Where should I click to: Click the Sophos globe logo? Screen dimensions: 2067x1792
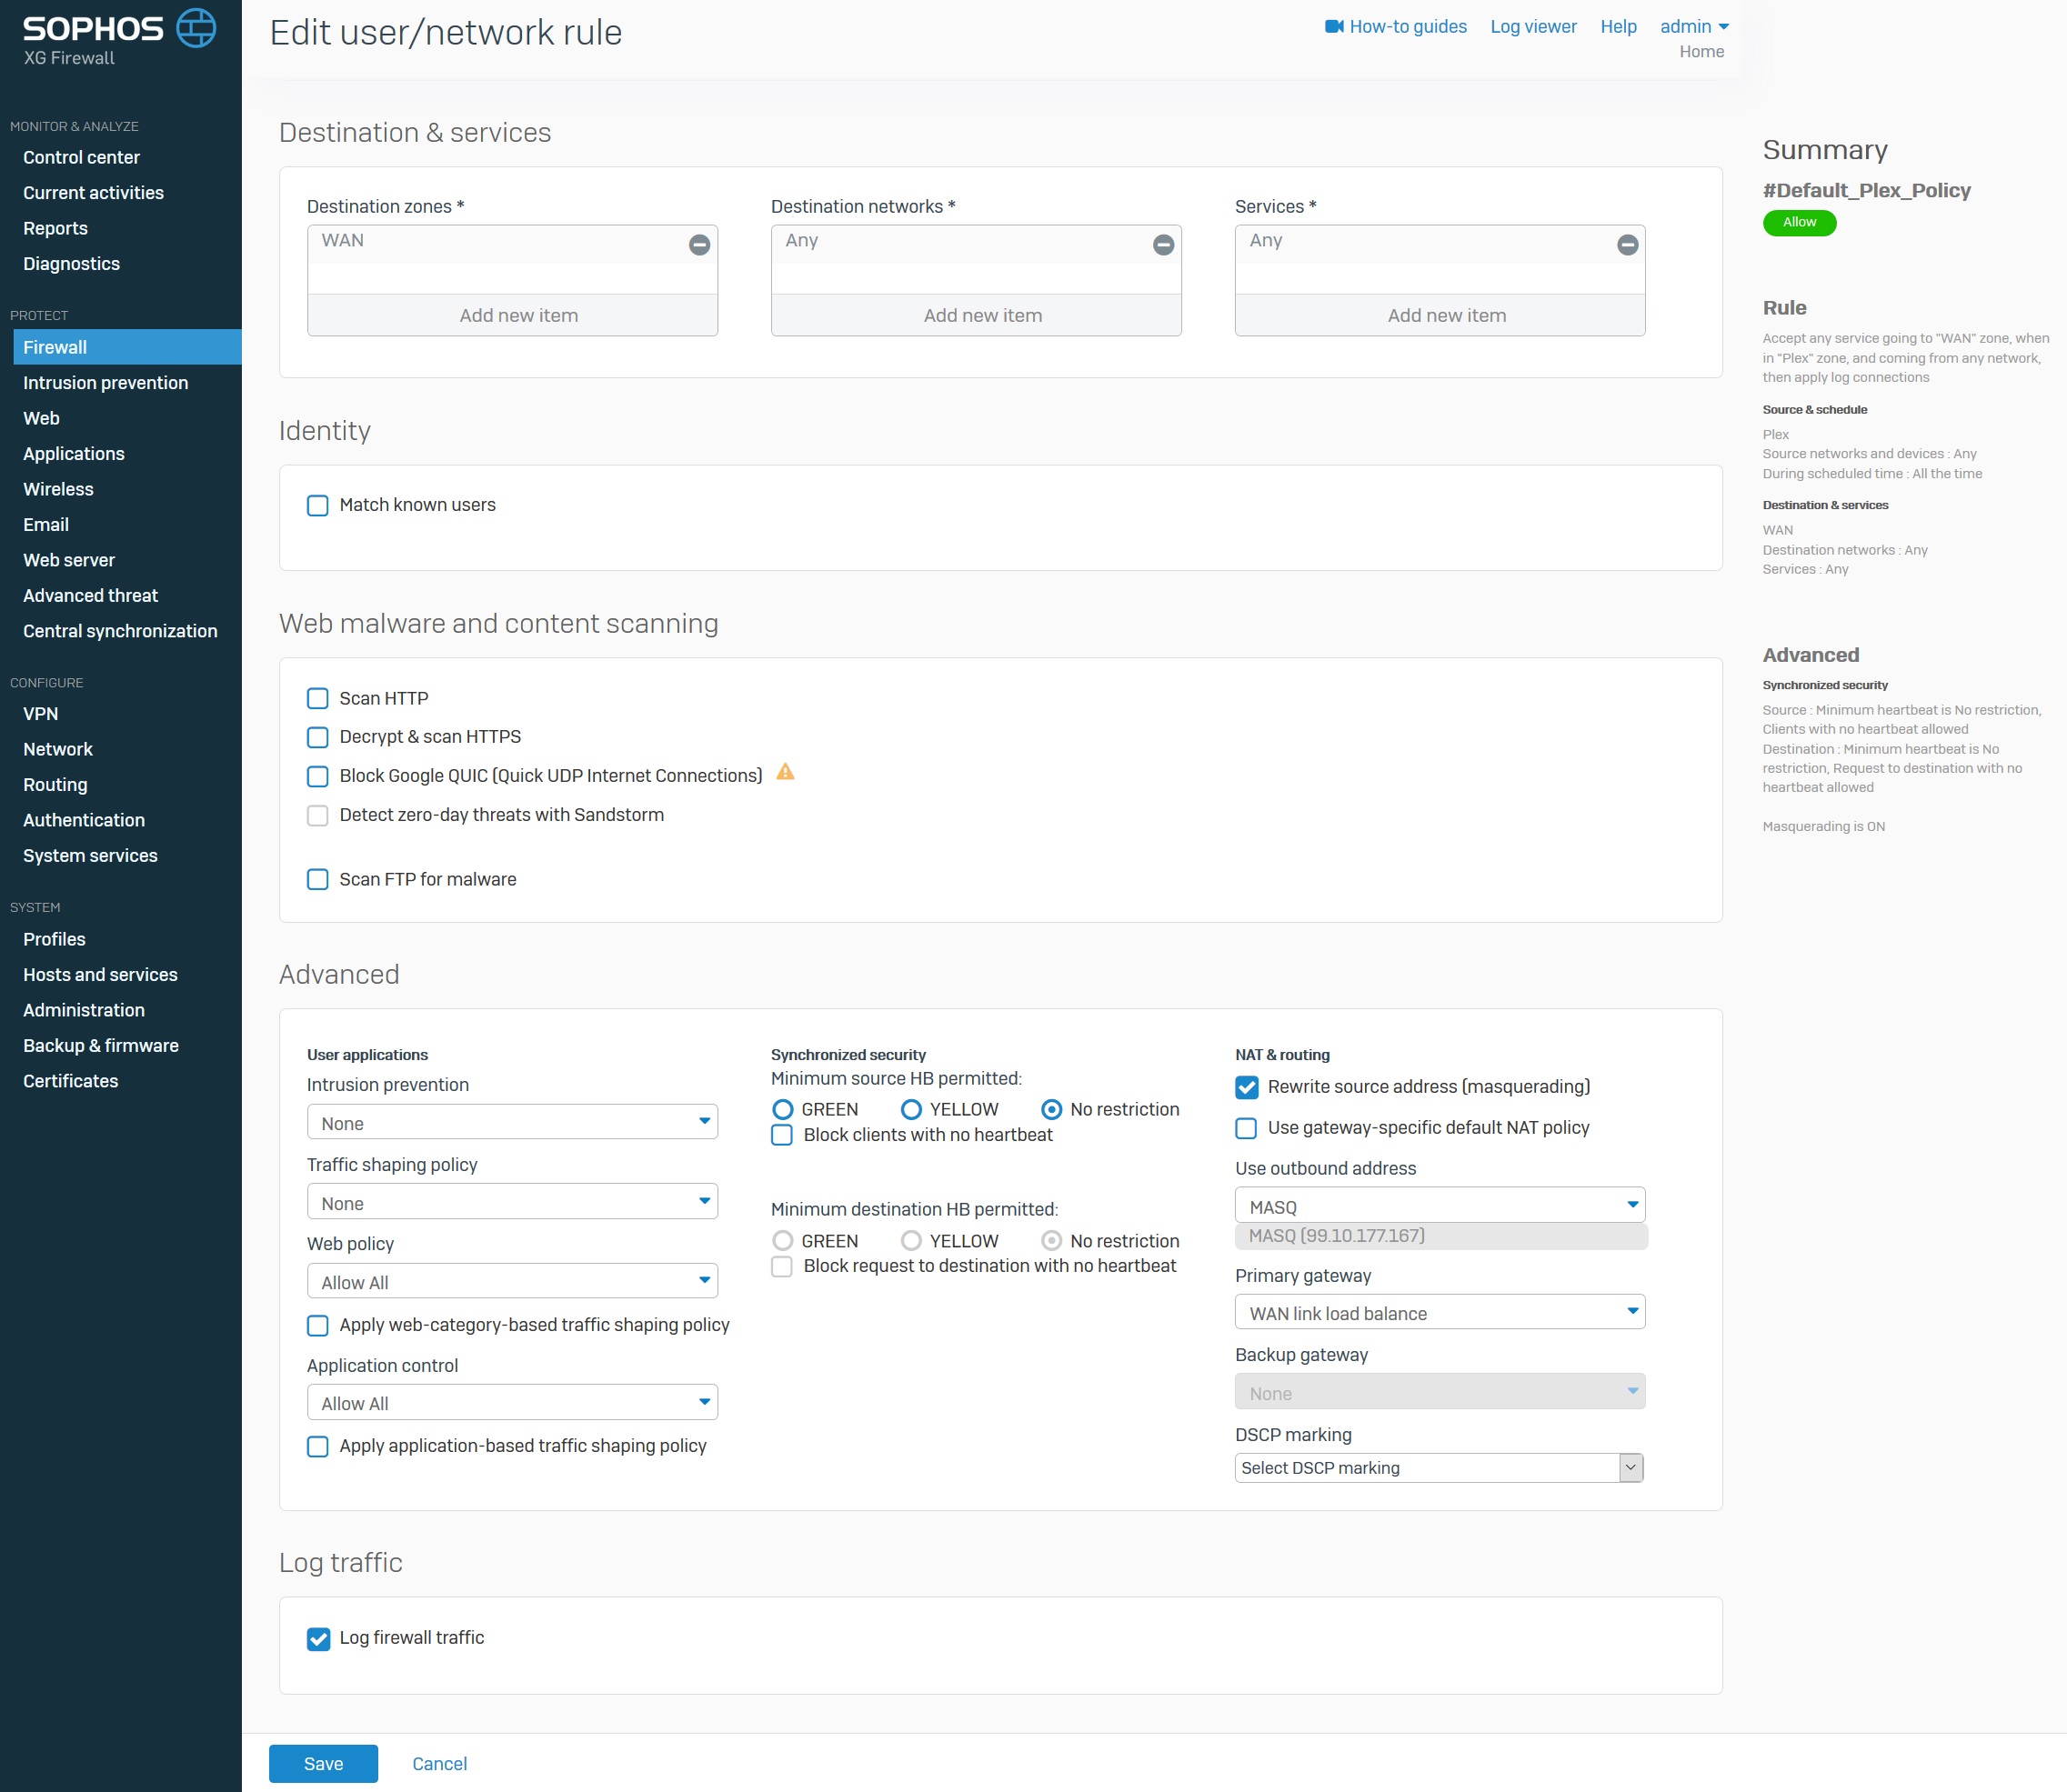(196, 28)
